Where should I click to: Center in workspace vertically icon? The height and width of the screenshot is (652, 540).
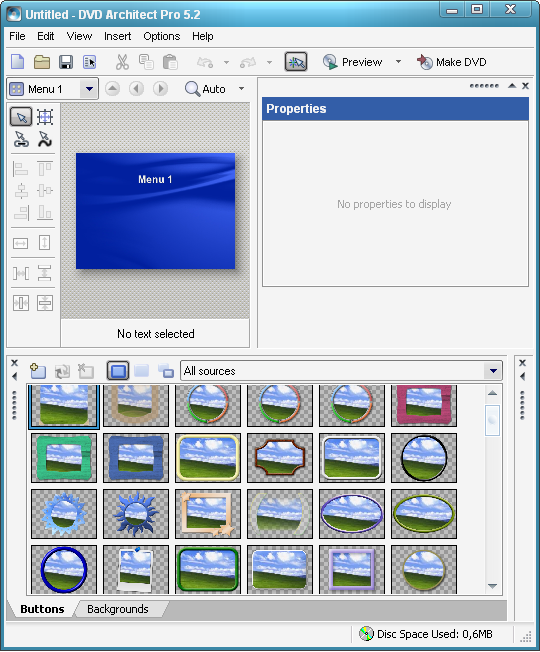(45, 303)
